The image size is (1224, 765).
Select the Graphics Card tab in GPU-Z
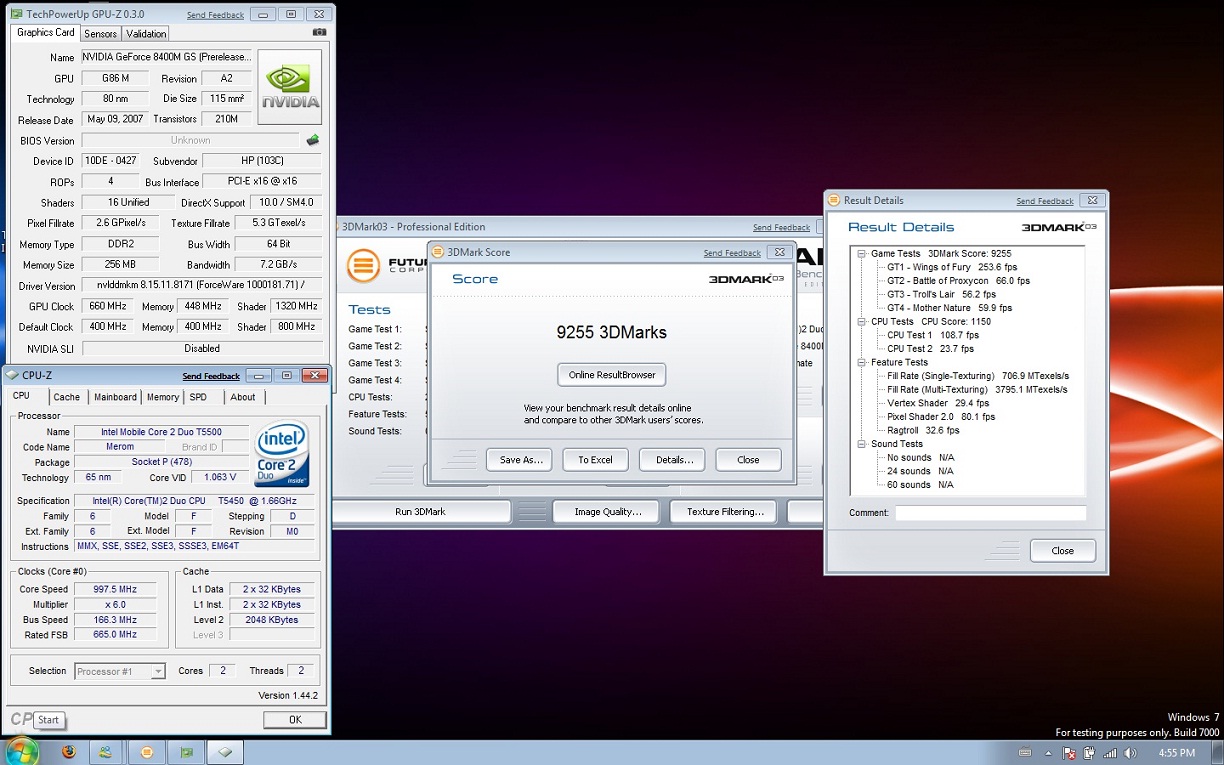[x=46, y=32]
